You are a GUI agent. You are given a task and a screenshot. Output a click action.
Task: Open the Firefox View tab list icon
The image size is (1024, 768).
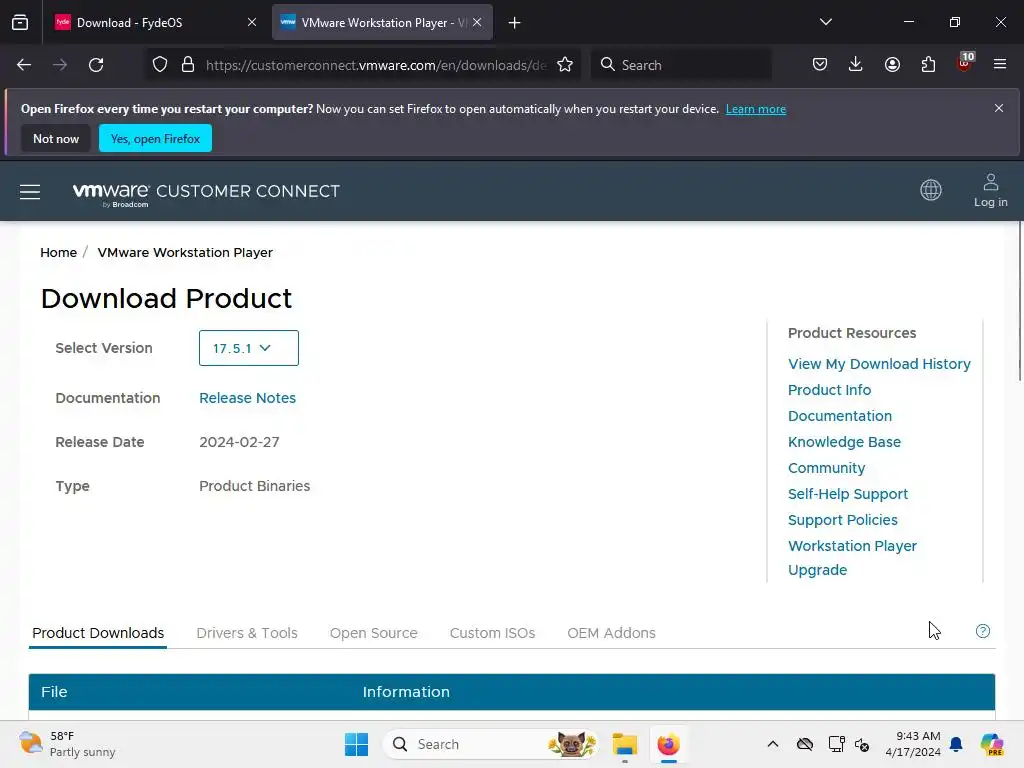point(20,23)
